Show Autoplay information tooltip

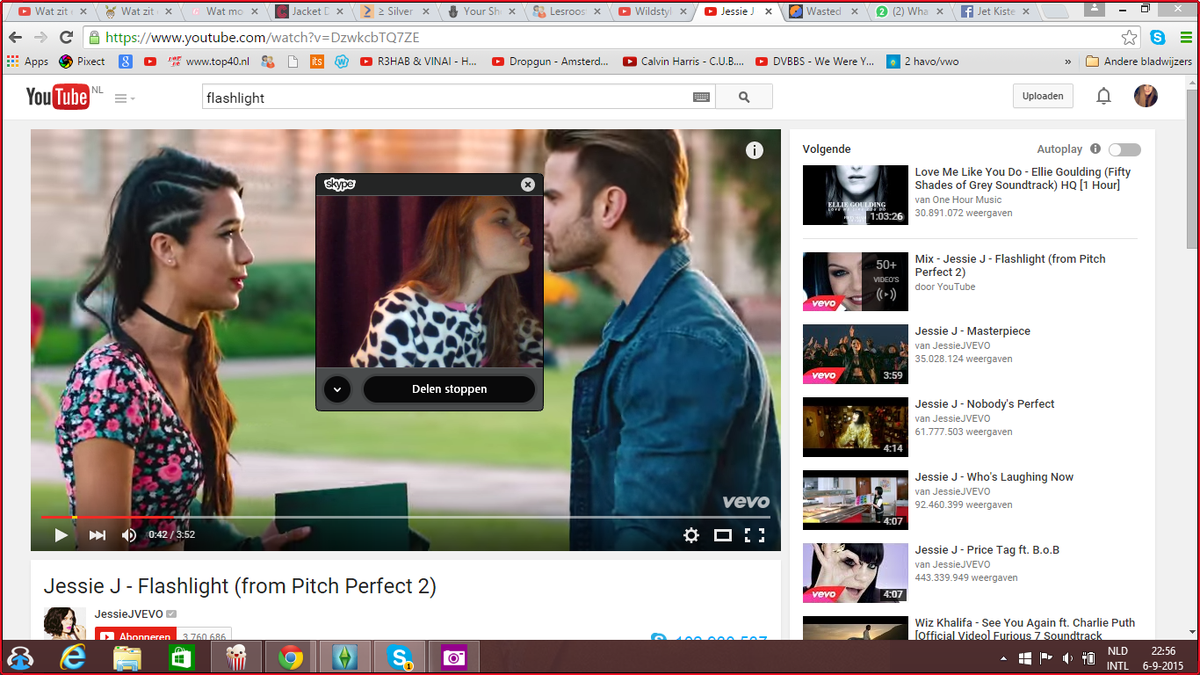pyautogui.click(x=1095, y=149)
